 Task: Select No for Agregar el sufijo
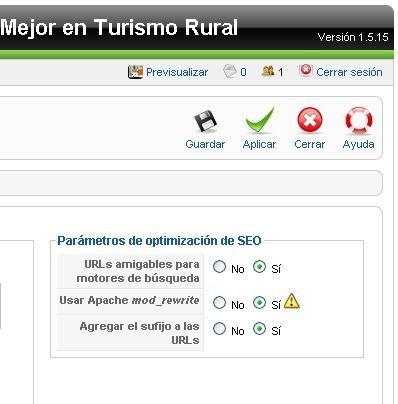coord(219,329)
